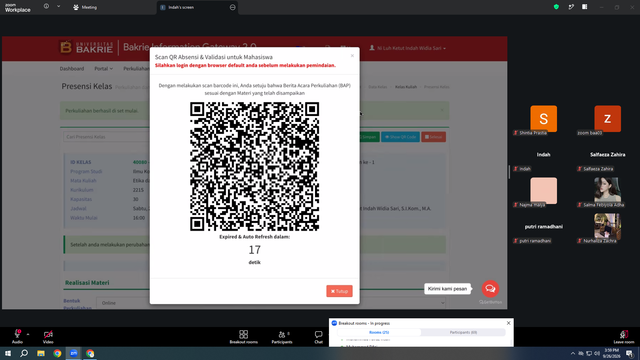Close the QR modal with Tutup button
Viewport: 640px width, 360px height.
339,291
